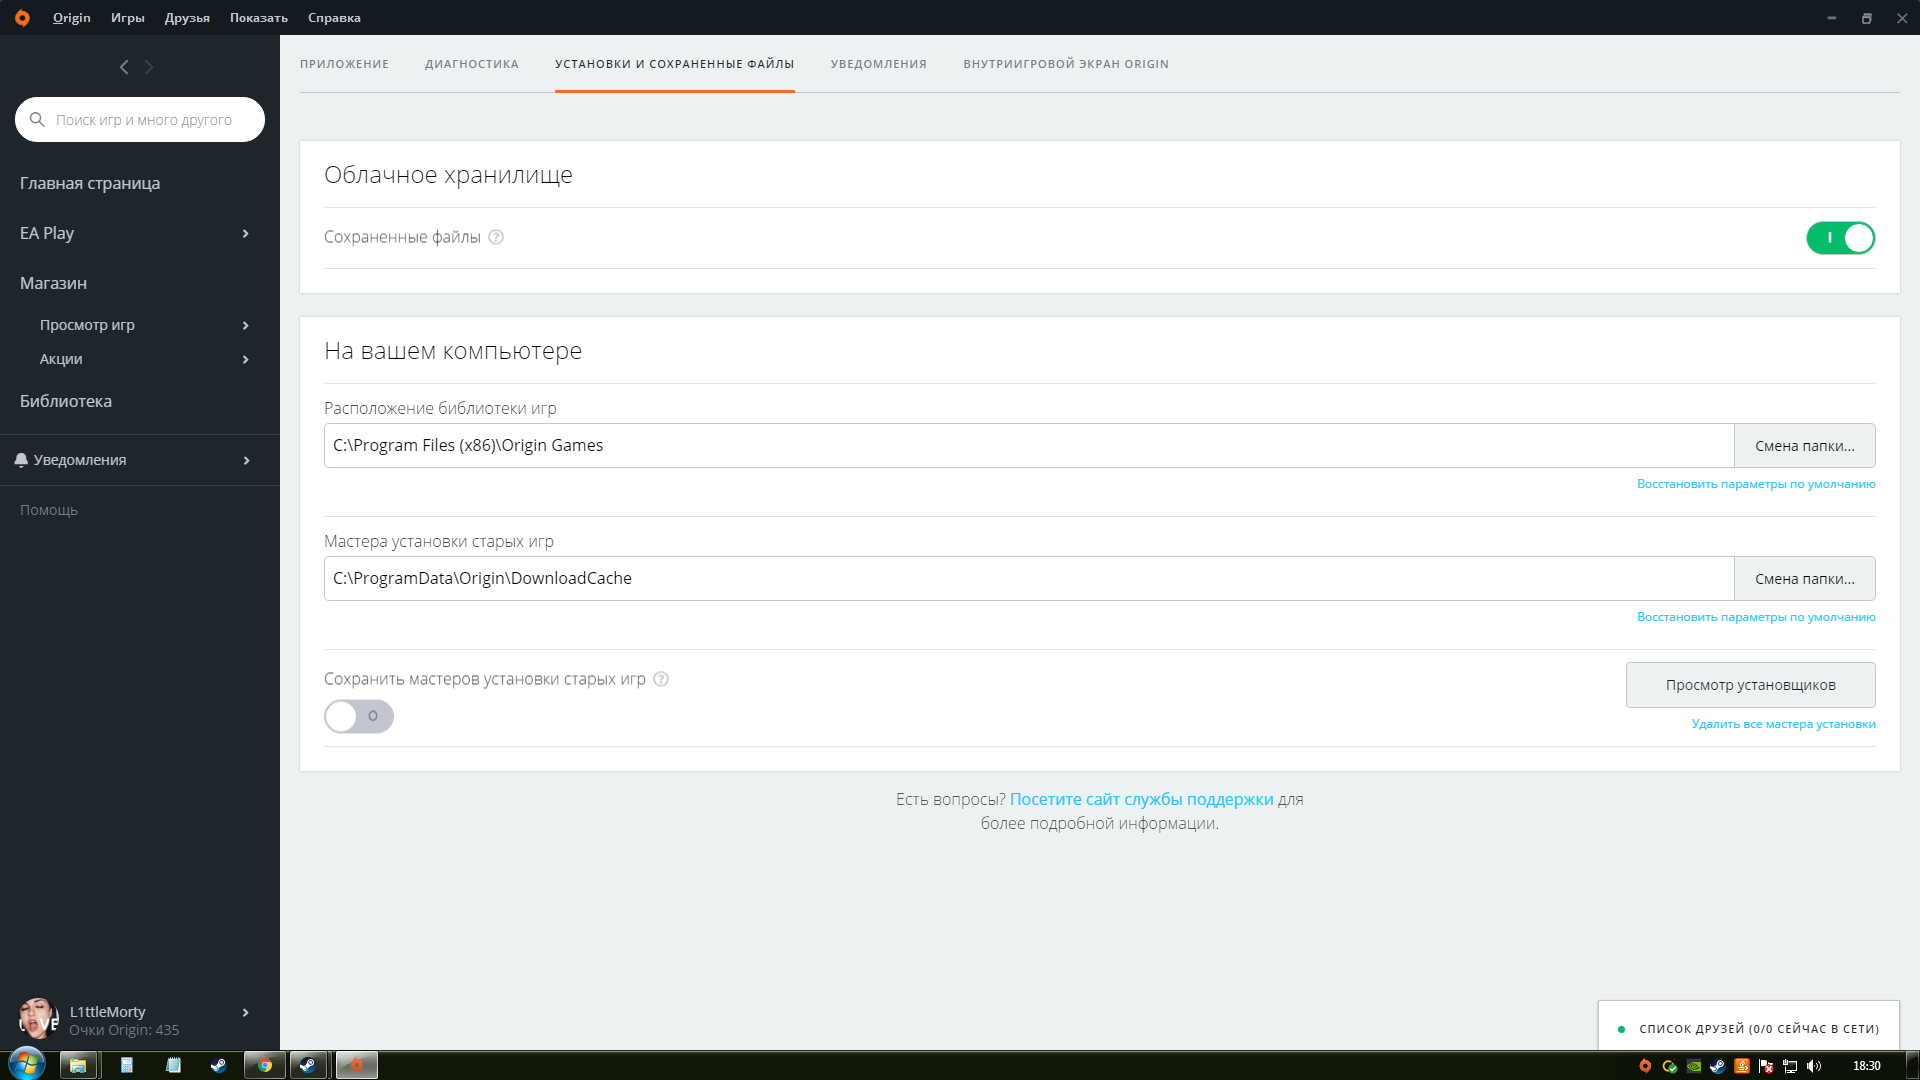The image size is (1920, 1080).
Task: Disable cloud saved files toggle
Action: click(1840, 238)
